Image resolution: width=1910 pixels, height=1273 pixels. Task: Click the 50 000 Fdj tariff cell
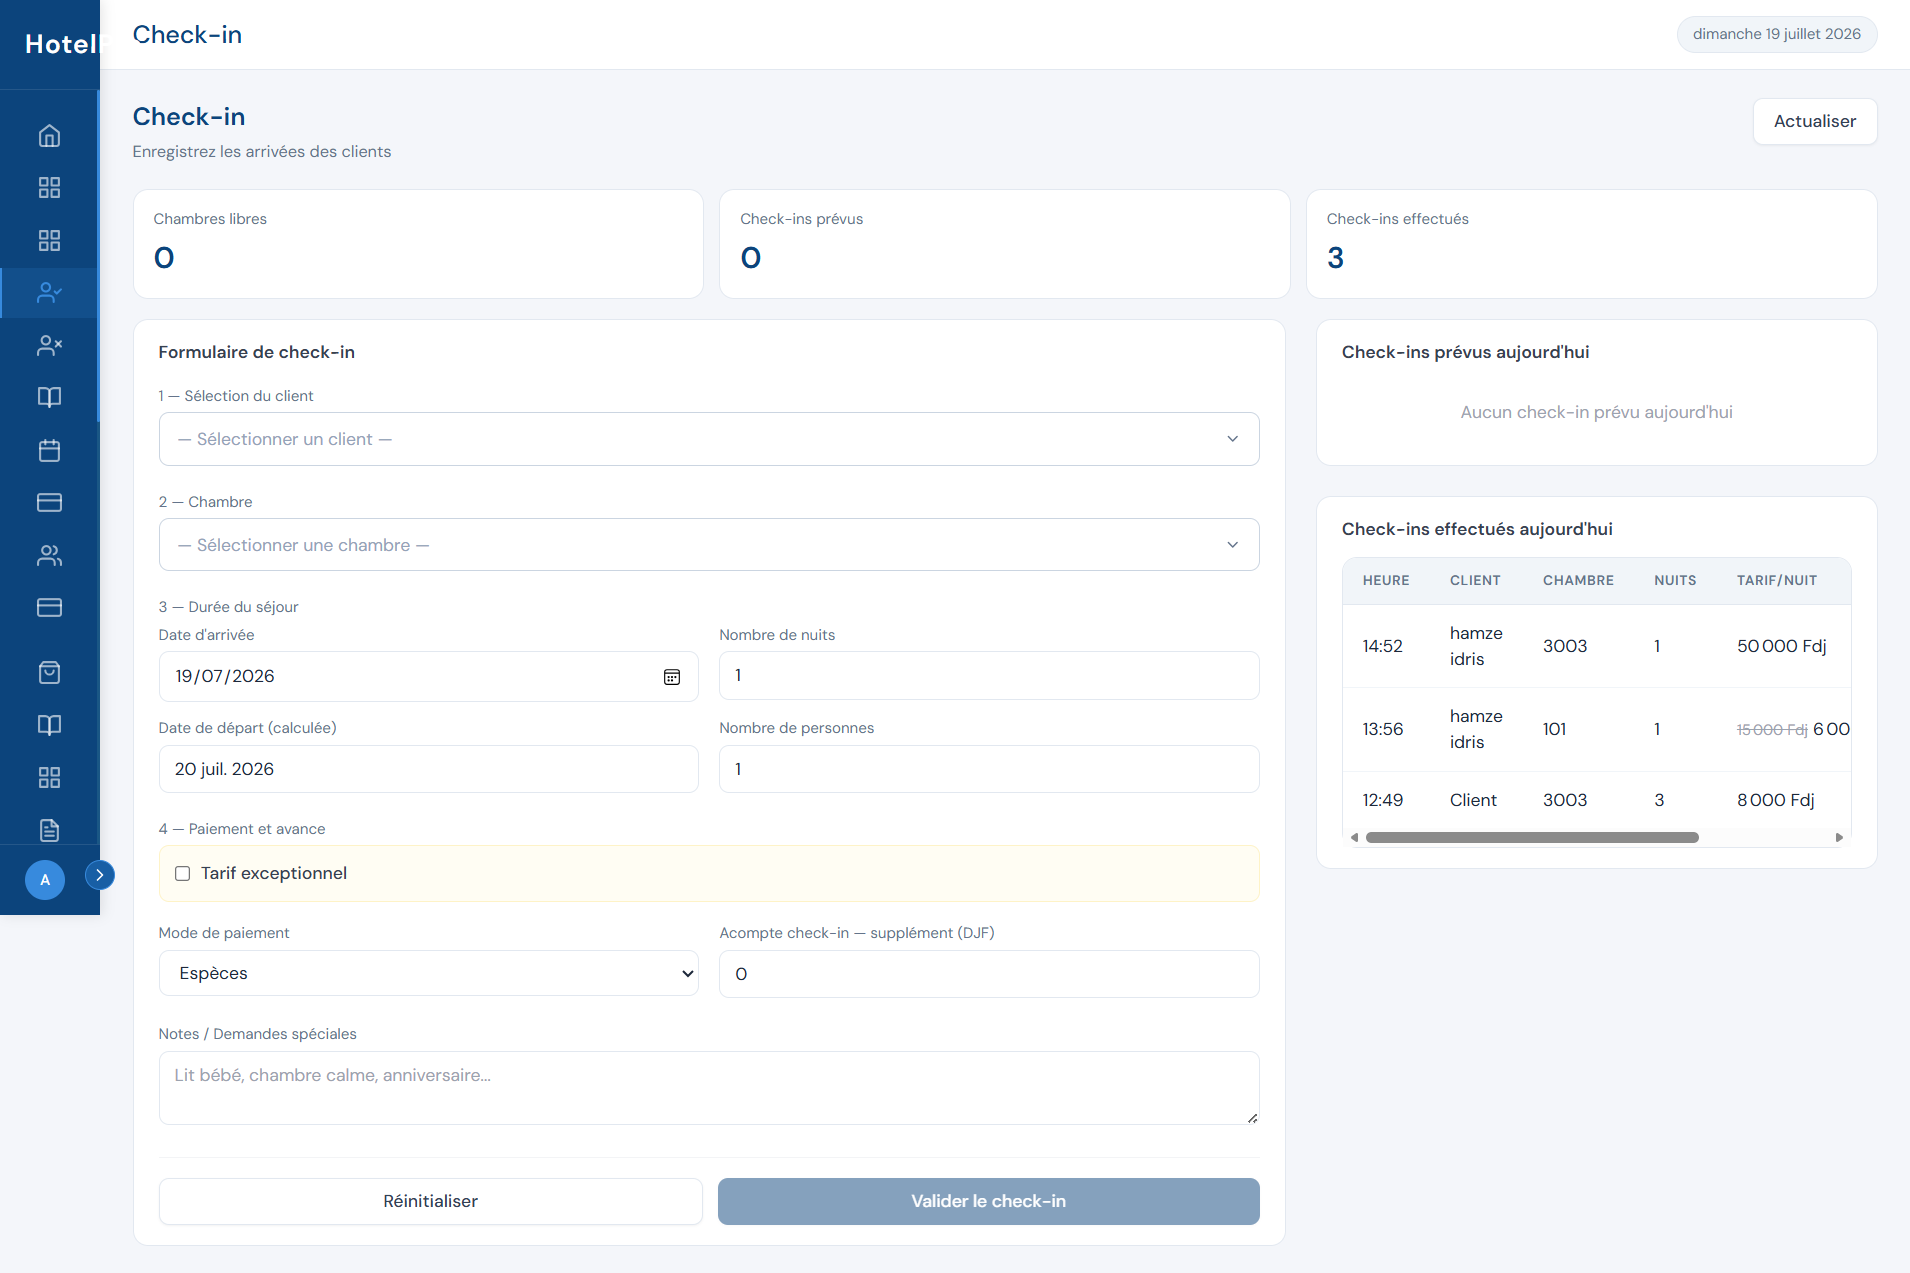1782,647
